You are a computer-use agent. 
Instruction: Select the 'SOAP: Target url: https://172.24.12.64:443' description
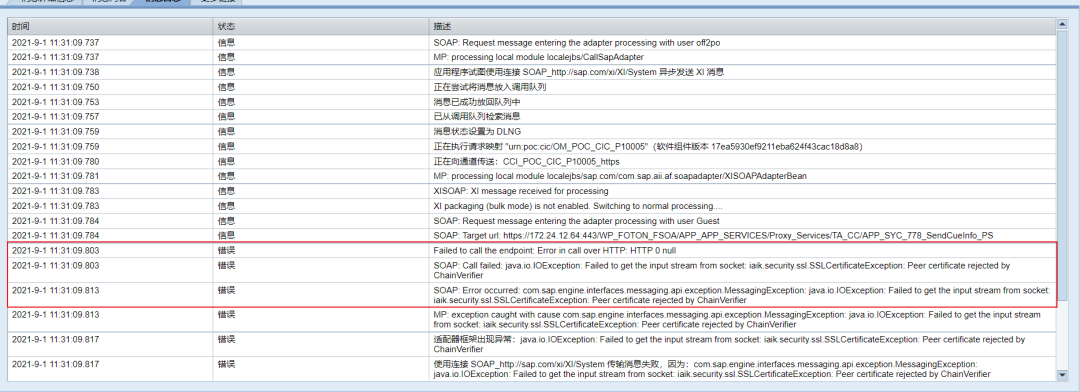(713, 236)
